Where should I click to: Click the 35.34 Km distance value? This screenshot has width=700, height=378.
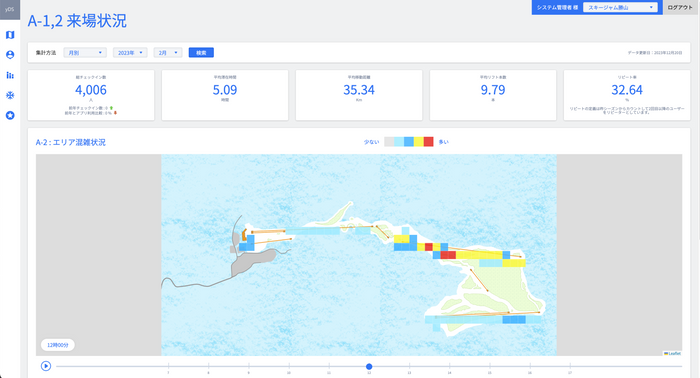tap(358, 90)
